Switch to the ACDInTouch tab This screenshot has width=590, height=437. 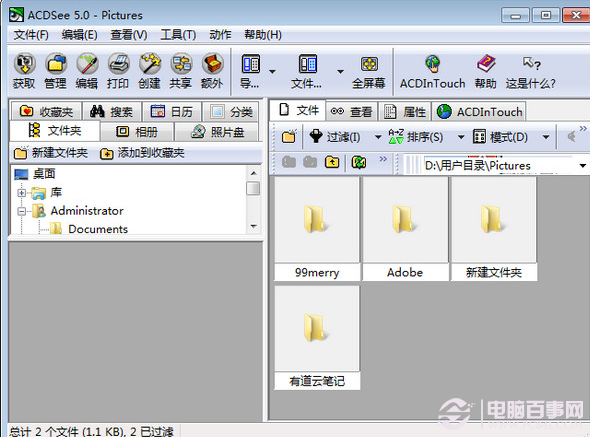click(479, 111)
